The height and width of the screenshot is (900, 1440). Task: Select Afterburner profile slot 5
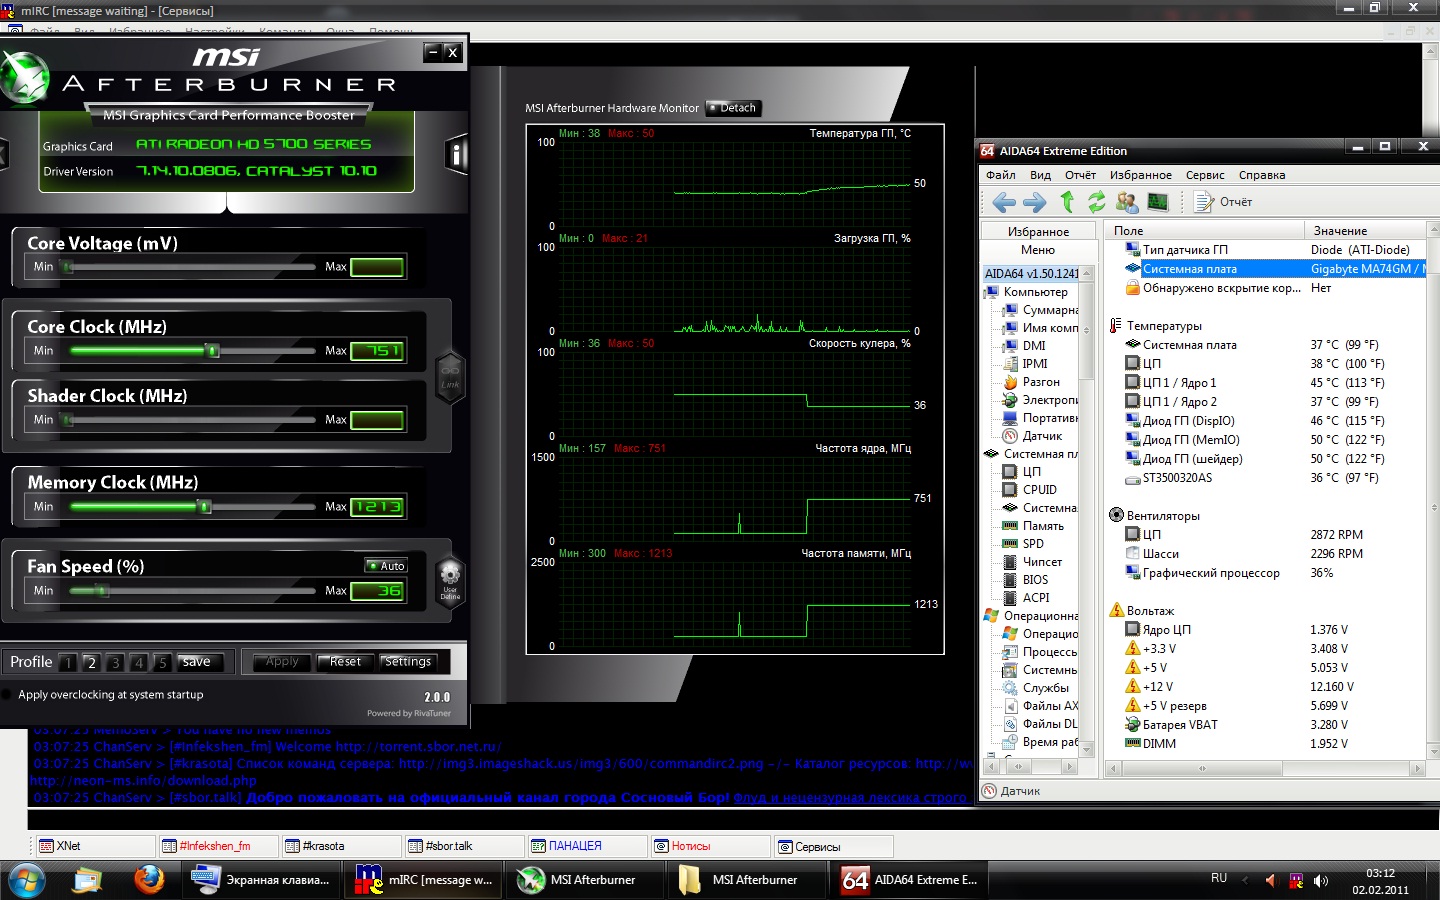click(x=162, y=663)
